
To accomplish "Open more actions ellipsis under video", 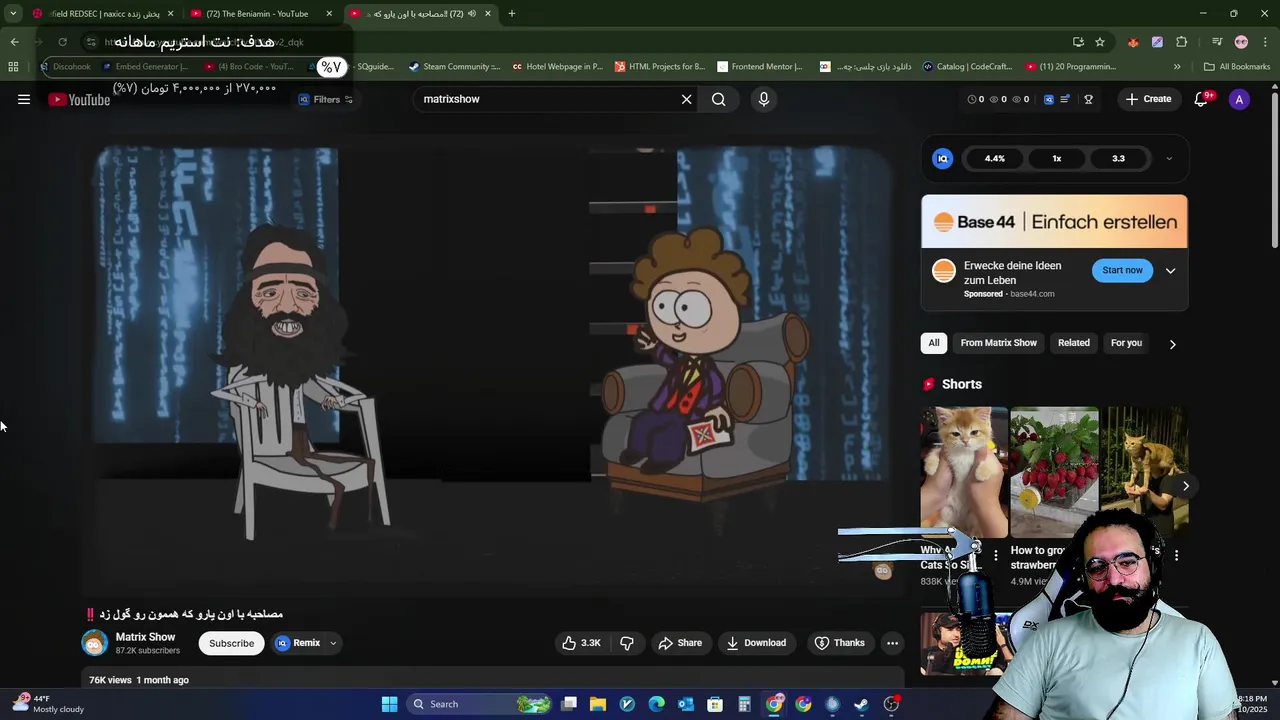I will tap(892, 643).
